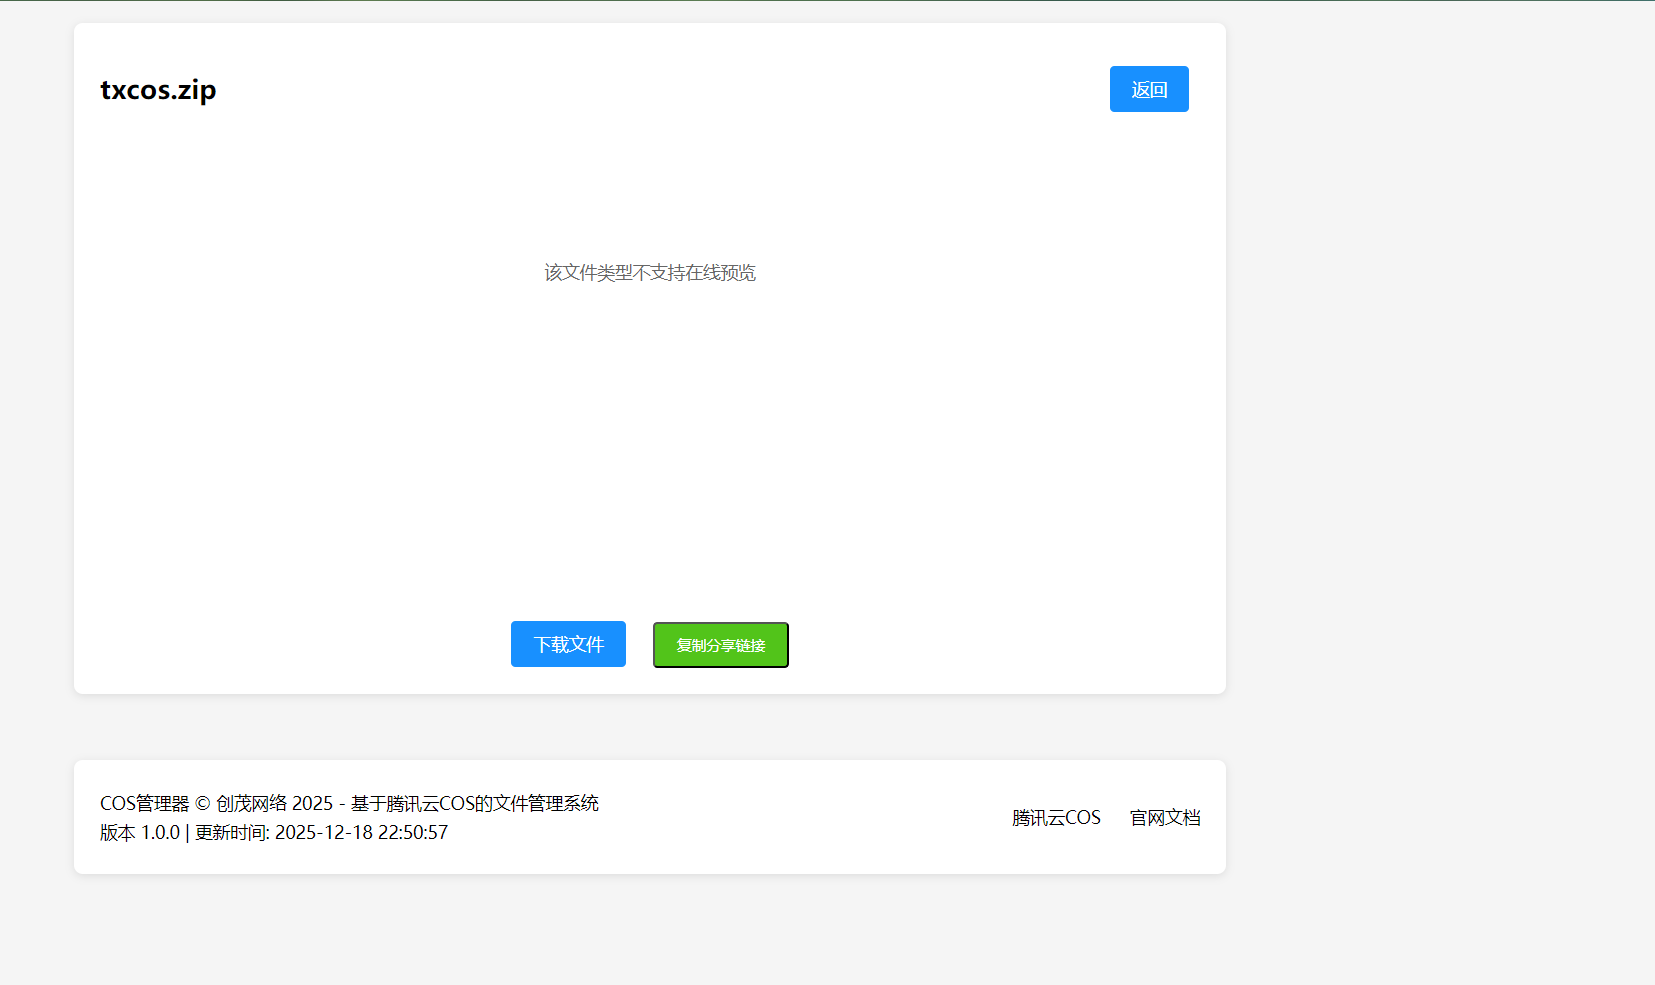1655x985 pixels.
Task: Click the 2025 year in footer
Action: click(312, 804)
